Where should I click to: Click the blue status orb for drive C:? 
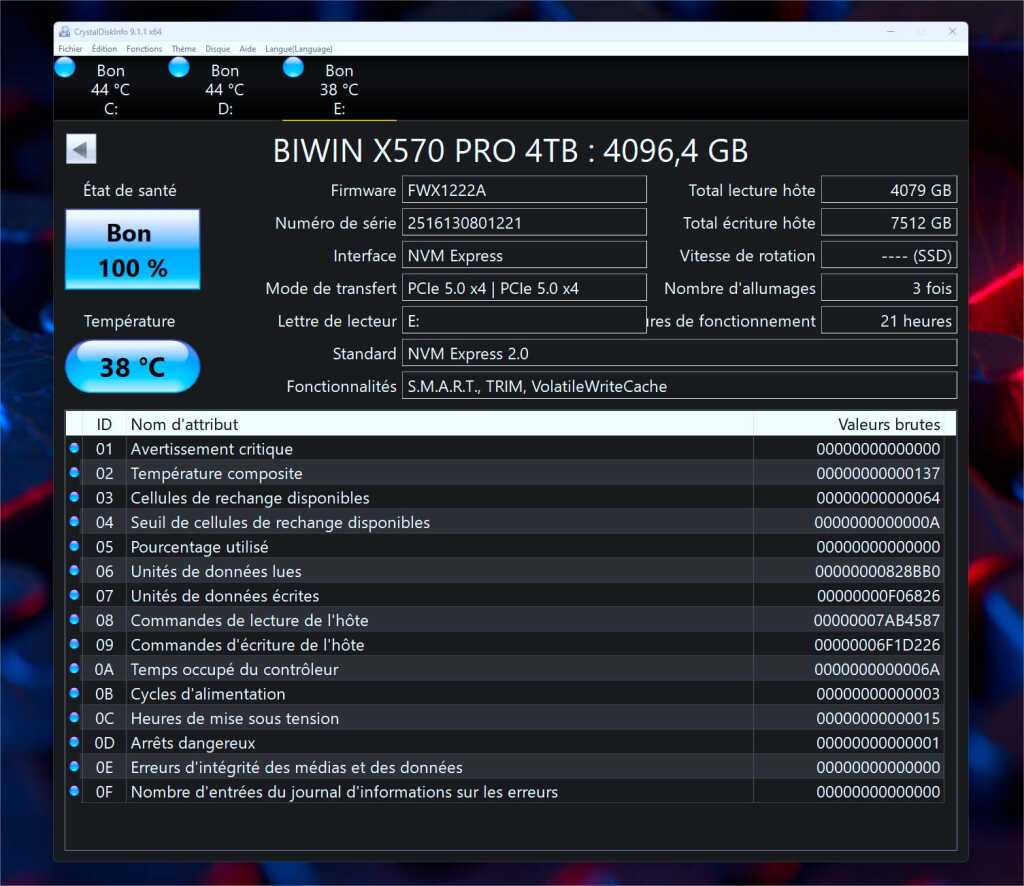65,67
